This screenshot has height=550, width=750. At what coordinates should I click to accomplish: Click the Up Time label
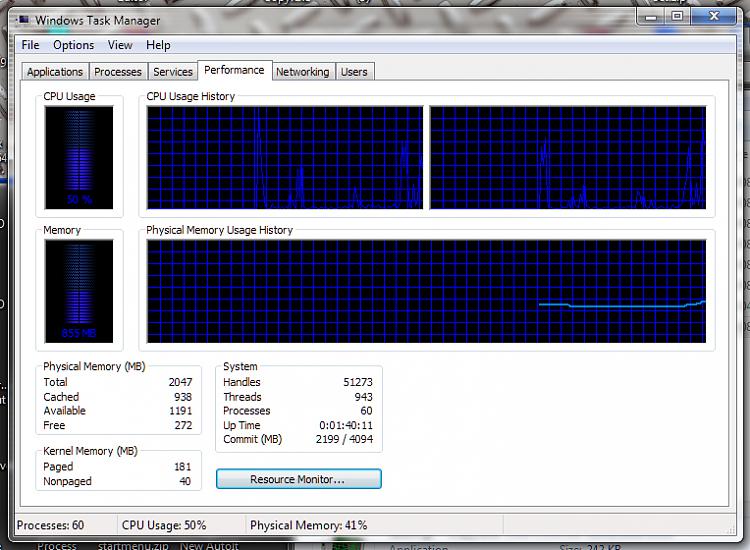pos(242,425)
